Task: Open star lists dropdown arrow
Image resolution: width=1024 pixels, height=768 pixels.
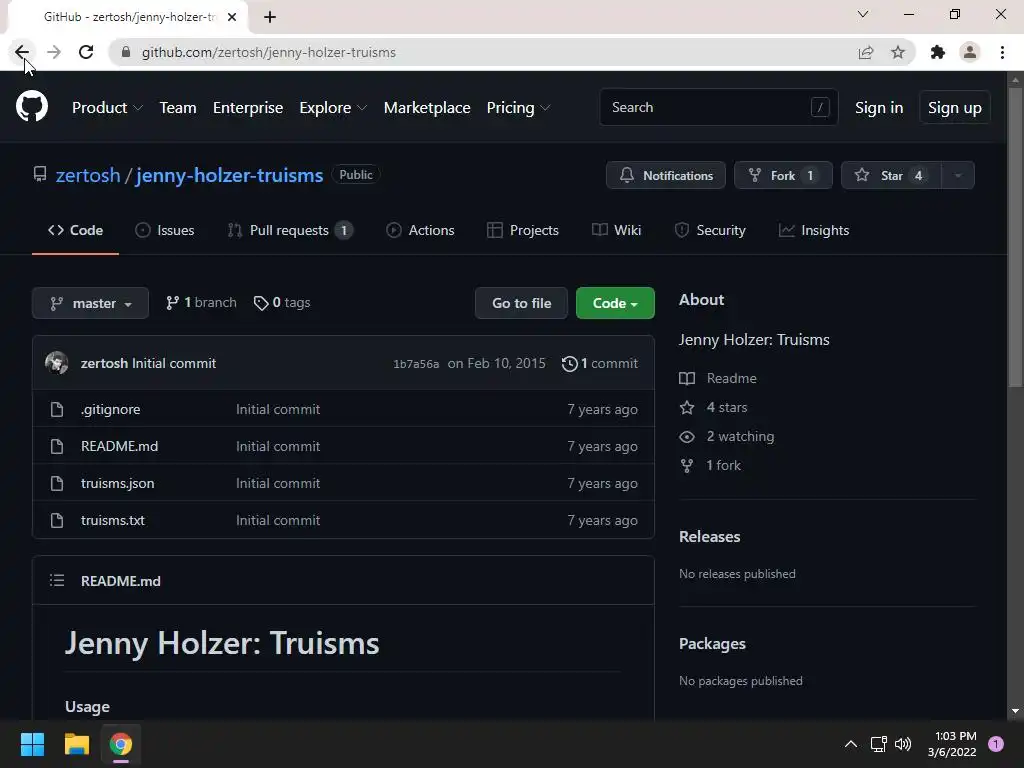Action: 958,175
